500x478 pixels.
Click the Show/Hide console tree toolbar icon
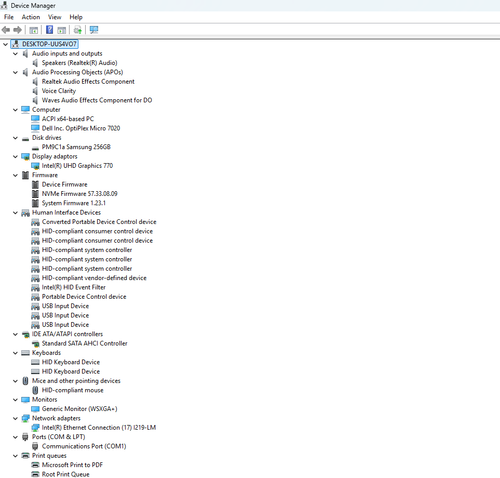click(x=33, y=30)
